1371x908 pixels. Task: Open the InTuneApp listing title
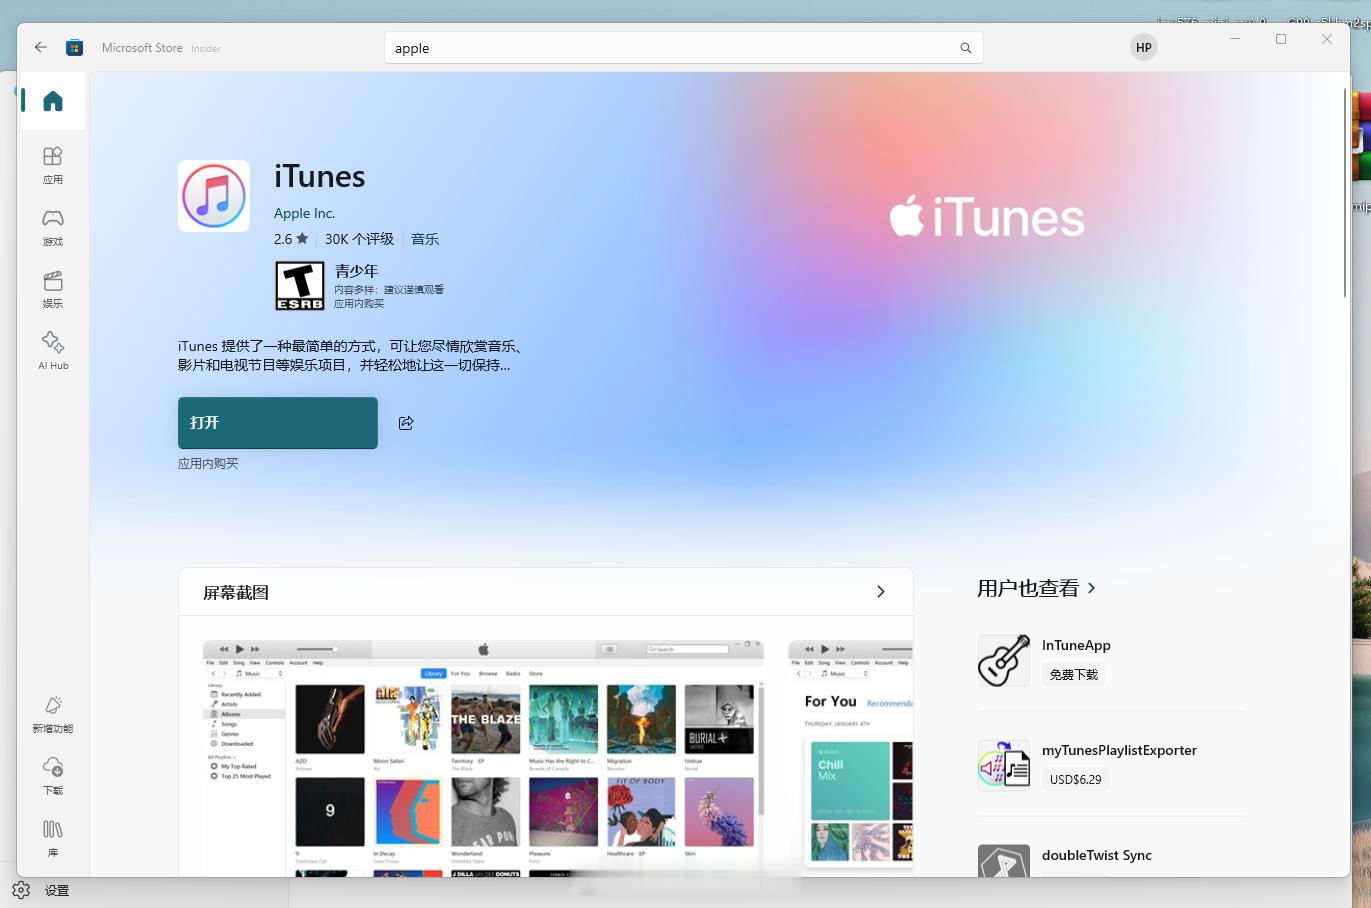1076,645
